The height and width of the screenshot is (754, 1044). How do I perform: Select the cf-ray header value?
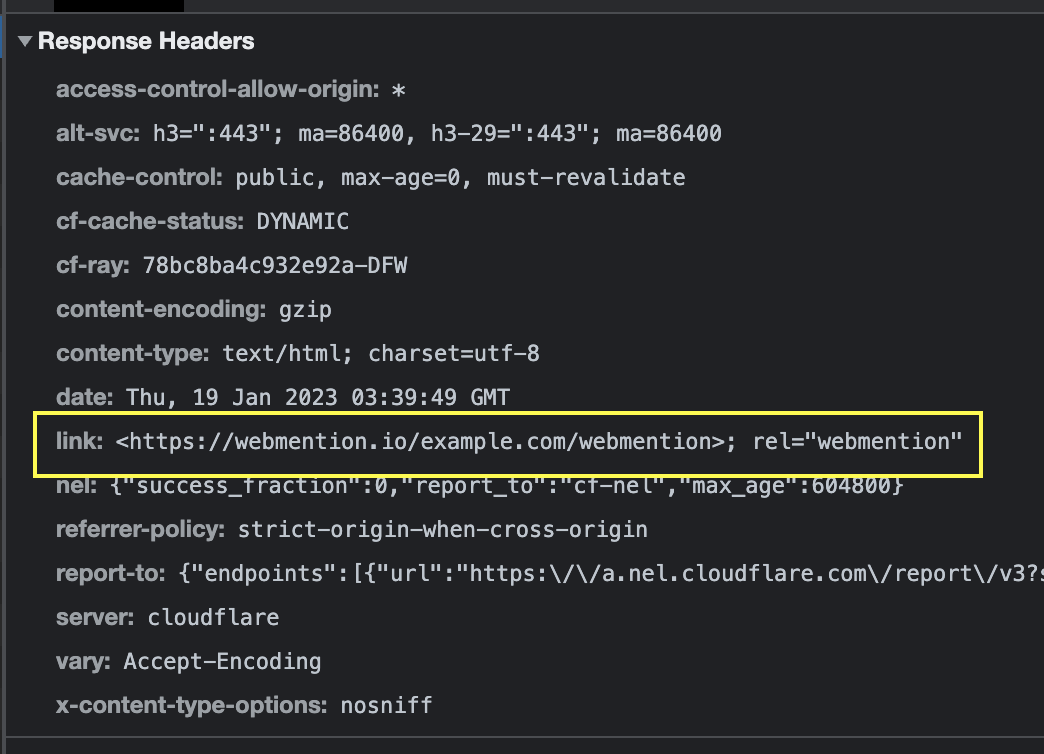(277, 265)
